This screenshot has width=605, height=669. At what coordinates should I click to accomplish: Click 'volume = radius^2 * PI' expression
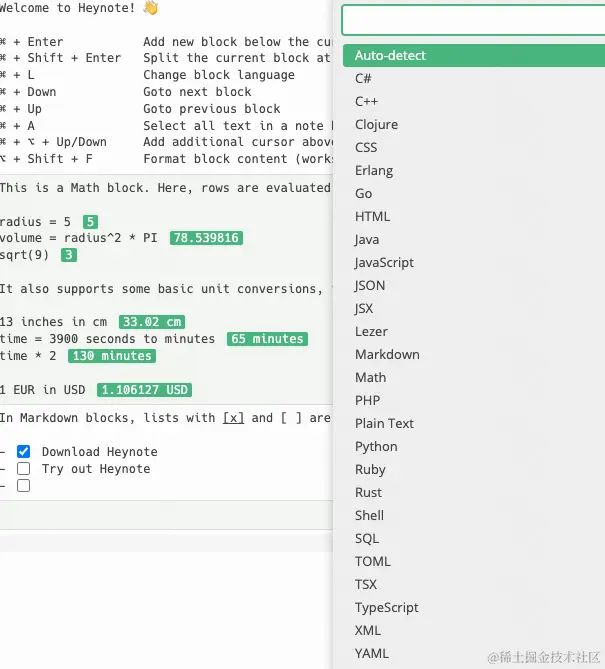[x=79, y=238]
